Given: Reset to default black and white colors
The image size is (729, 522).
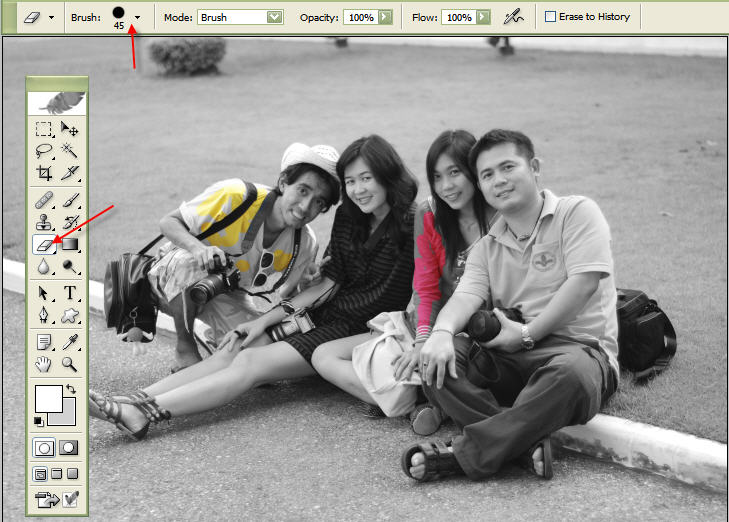Looking at the screenshot, I should click(39, 422).
